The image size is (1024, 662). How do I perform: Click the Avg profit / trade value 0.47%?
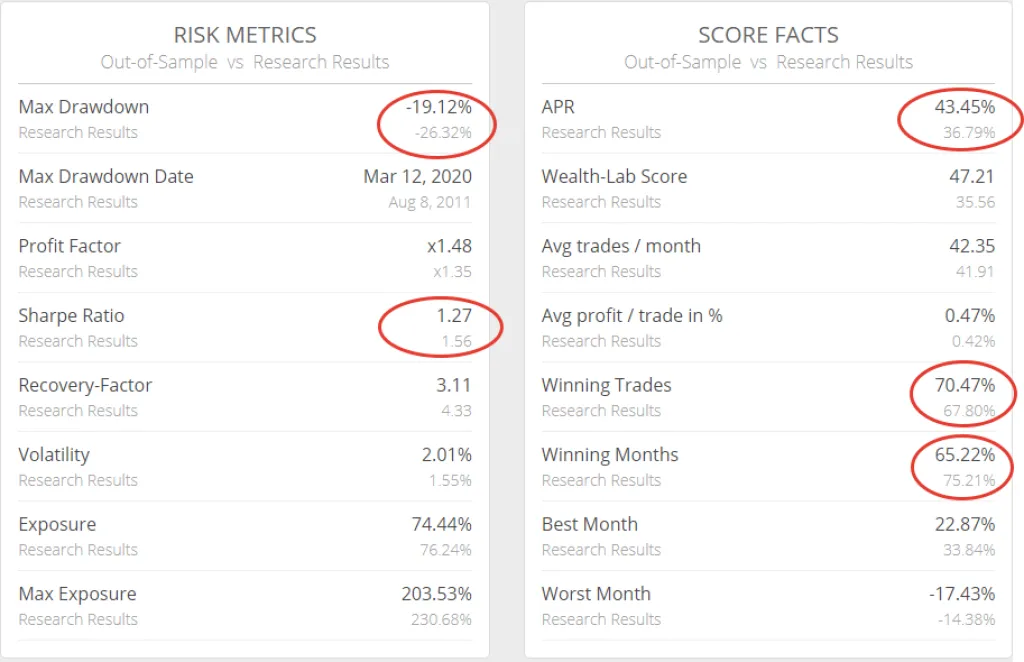969,316
